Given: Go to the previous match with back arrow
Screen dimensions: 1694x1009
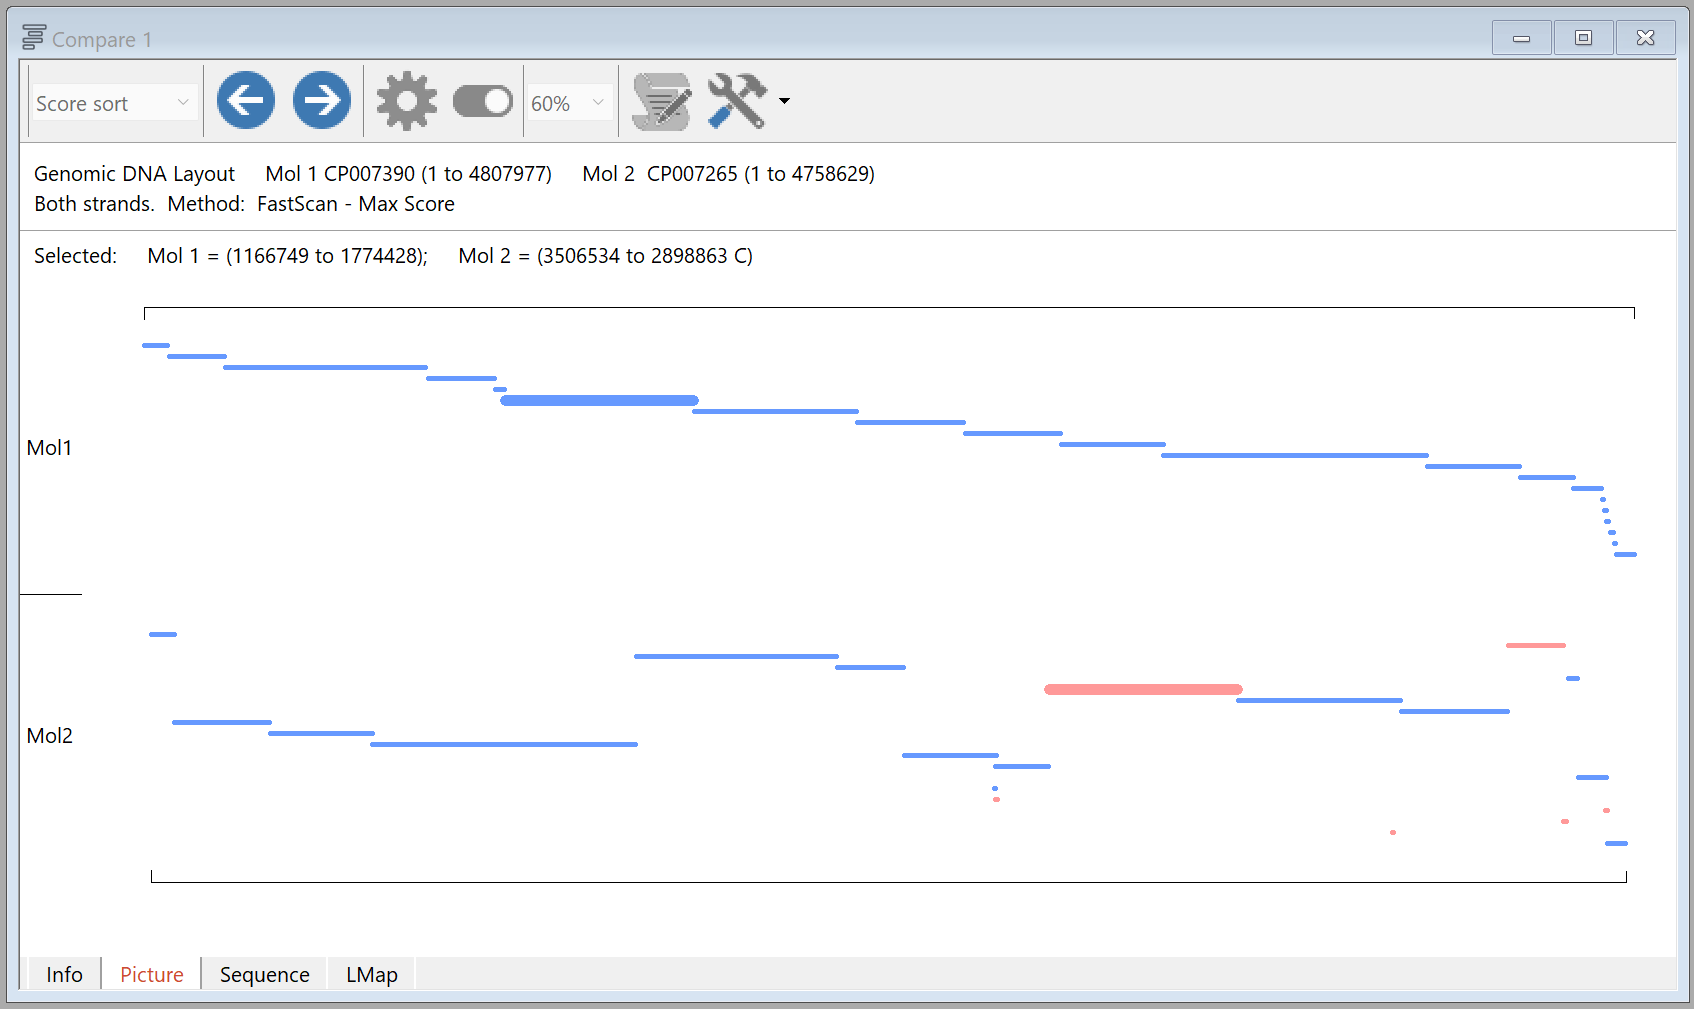Looking at the screenshot, I should click(246, 100).
